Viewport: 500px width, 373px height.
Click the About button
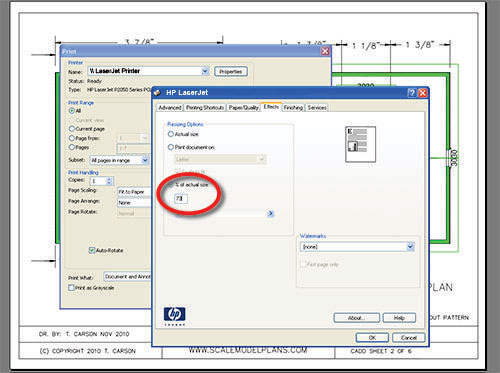tap(356, 318)
